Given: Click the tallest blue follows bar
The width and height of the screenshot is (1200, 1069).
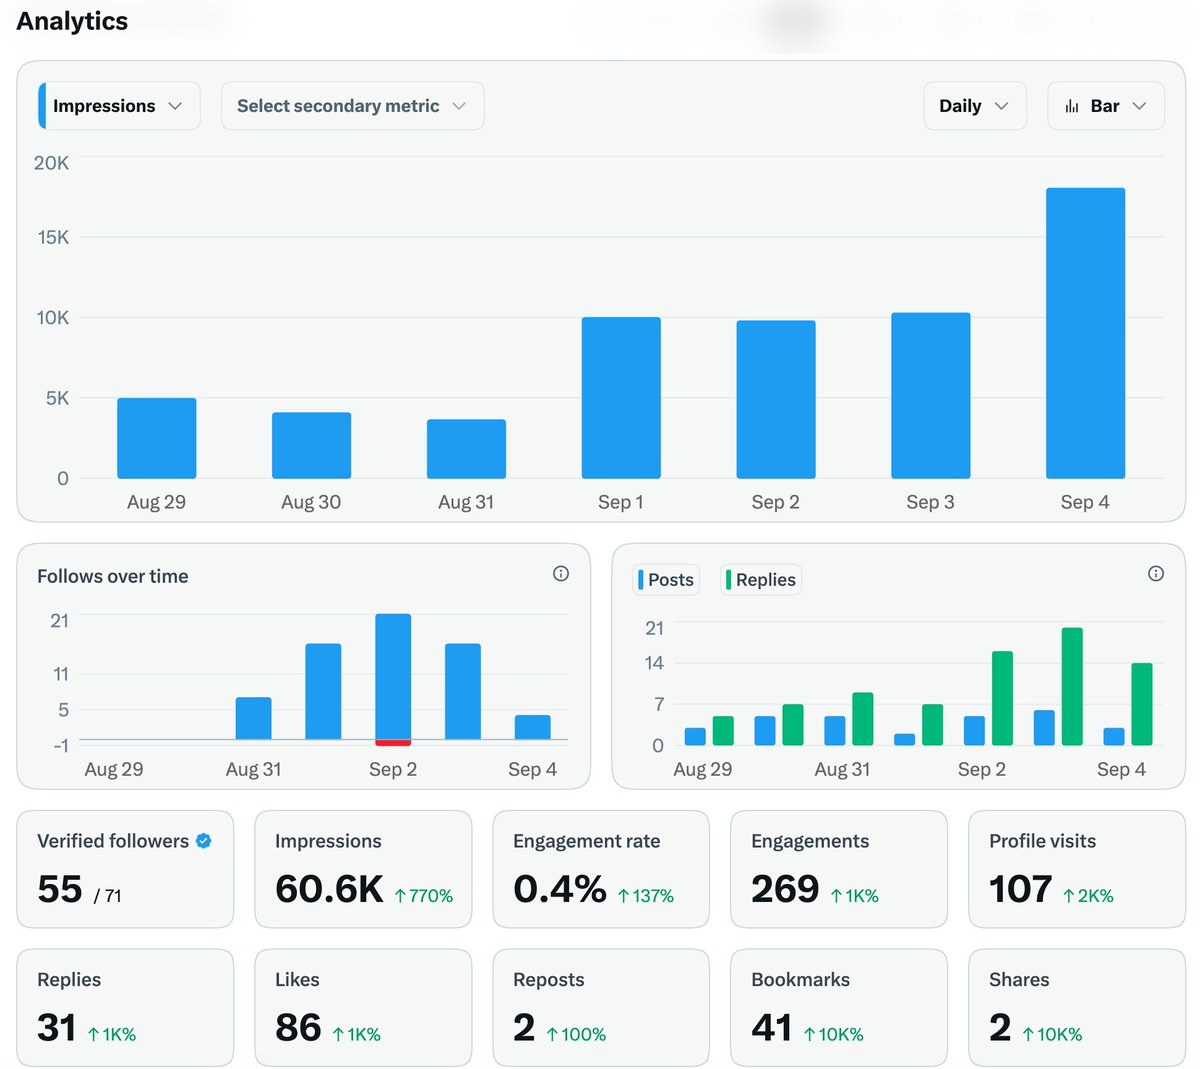Looking at the screenshot, I should (x=393, y=677).
